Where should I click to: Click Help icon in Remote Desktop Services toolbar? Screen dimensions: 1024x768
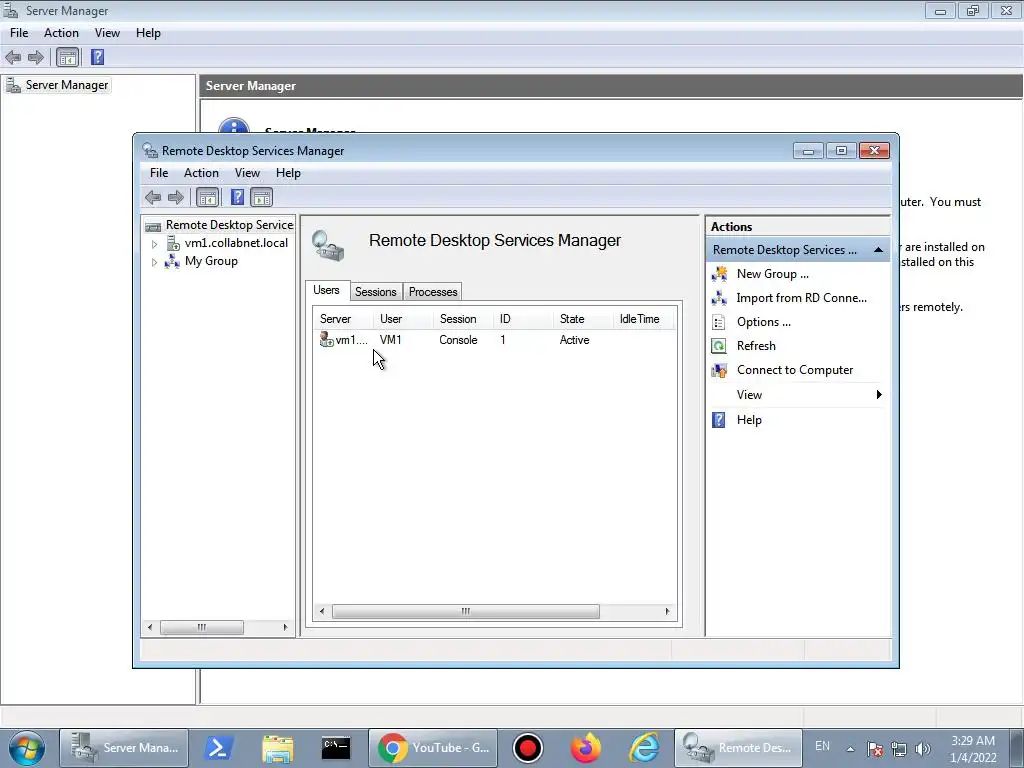238,197
